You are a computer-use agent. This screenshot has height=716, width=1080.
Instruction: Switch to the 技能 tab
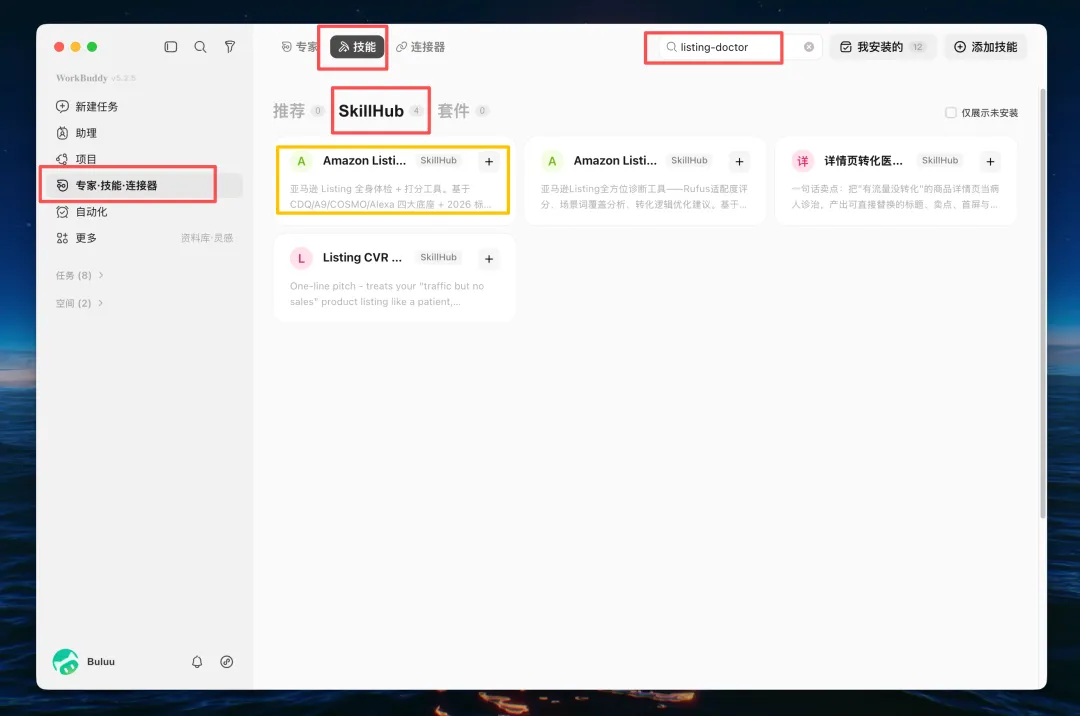click(357, 47)
